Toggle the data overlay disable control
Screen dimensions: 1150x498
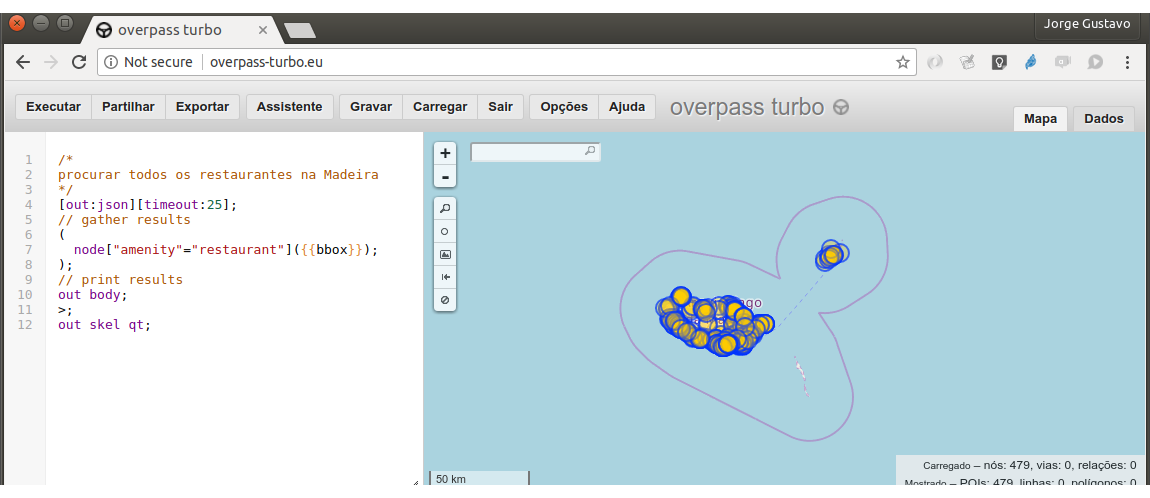point(445,300)
